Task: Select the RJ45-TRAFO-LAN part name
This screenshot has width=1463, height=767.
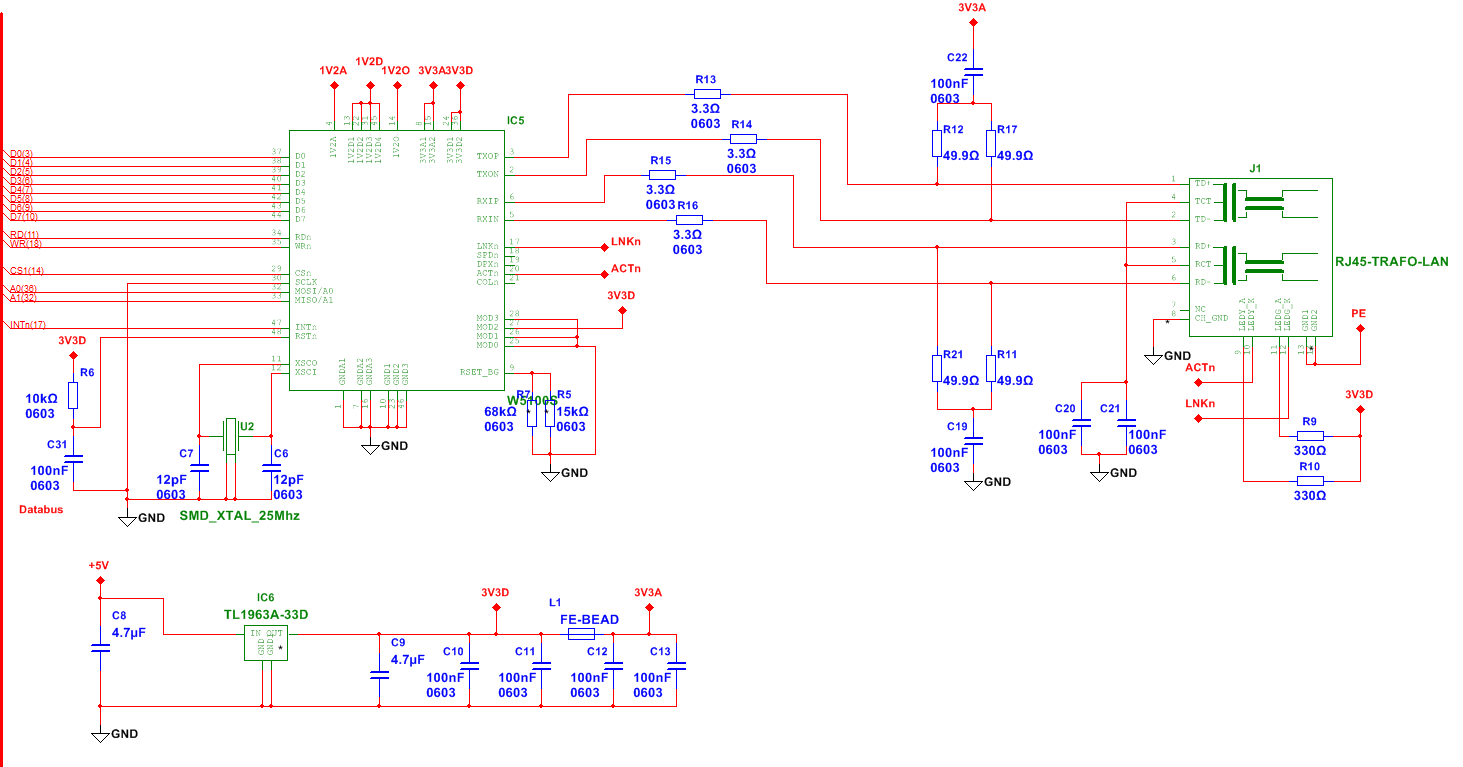Action: (x=1391, y=261)
